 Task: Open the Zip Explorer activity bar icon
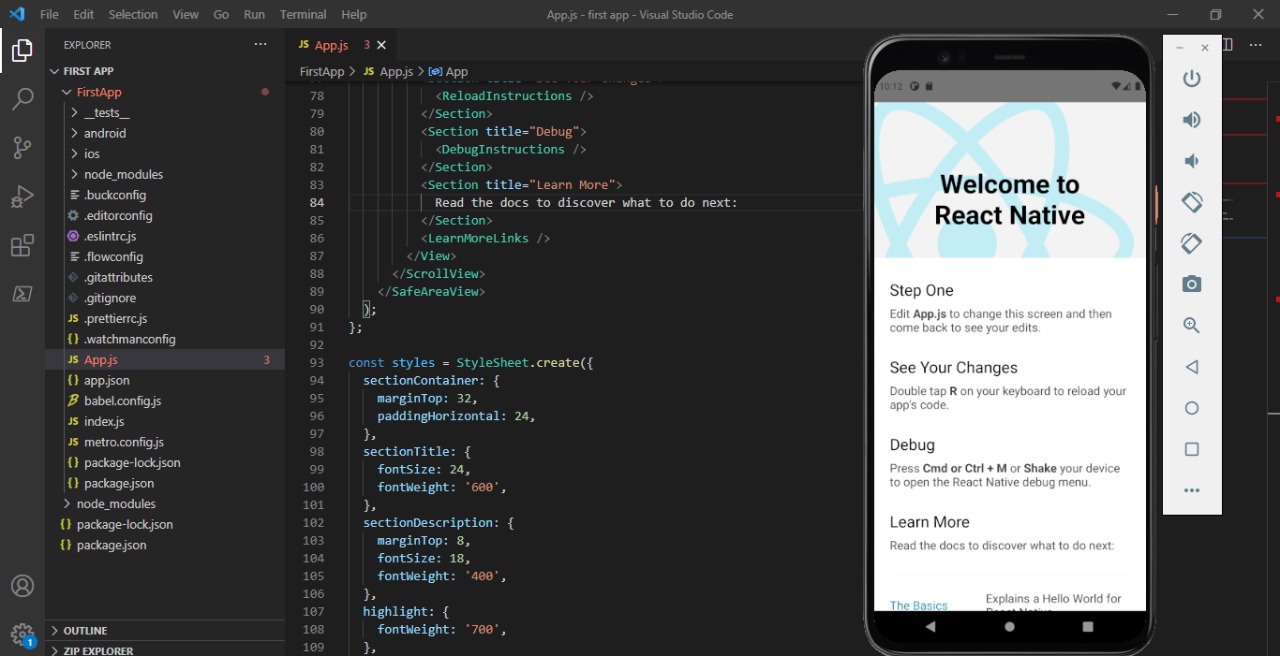(22, 294)
